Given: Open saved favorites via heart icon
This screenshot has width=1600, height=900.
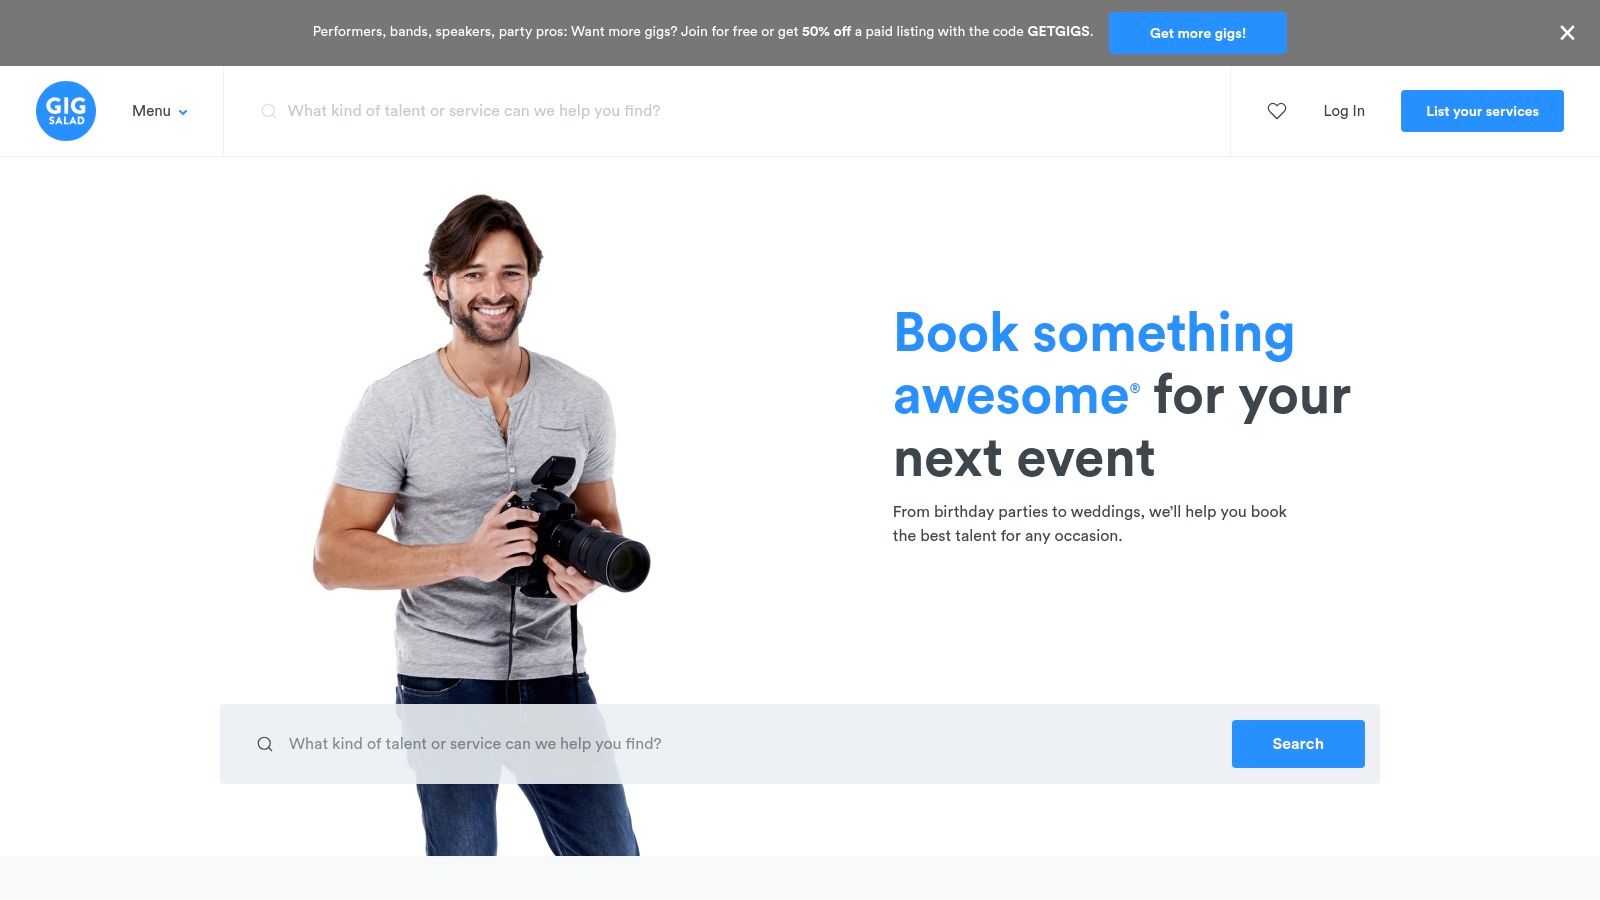Looking at the screenshot, I should (x=1277, y=111).
